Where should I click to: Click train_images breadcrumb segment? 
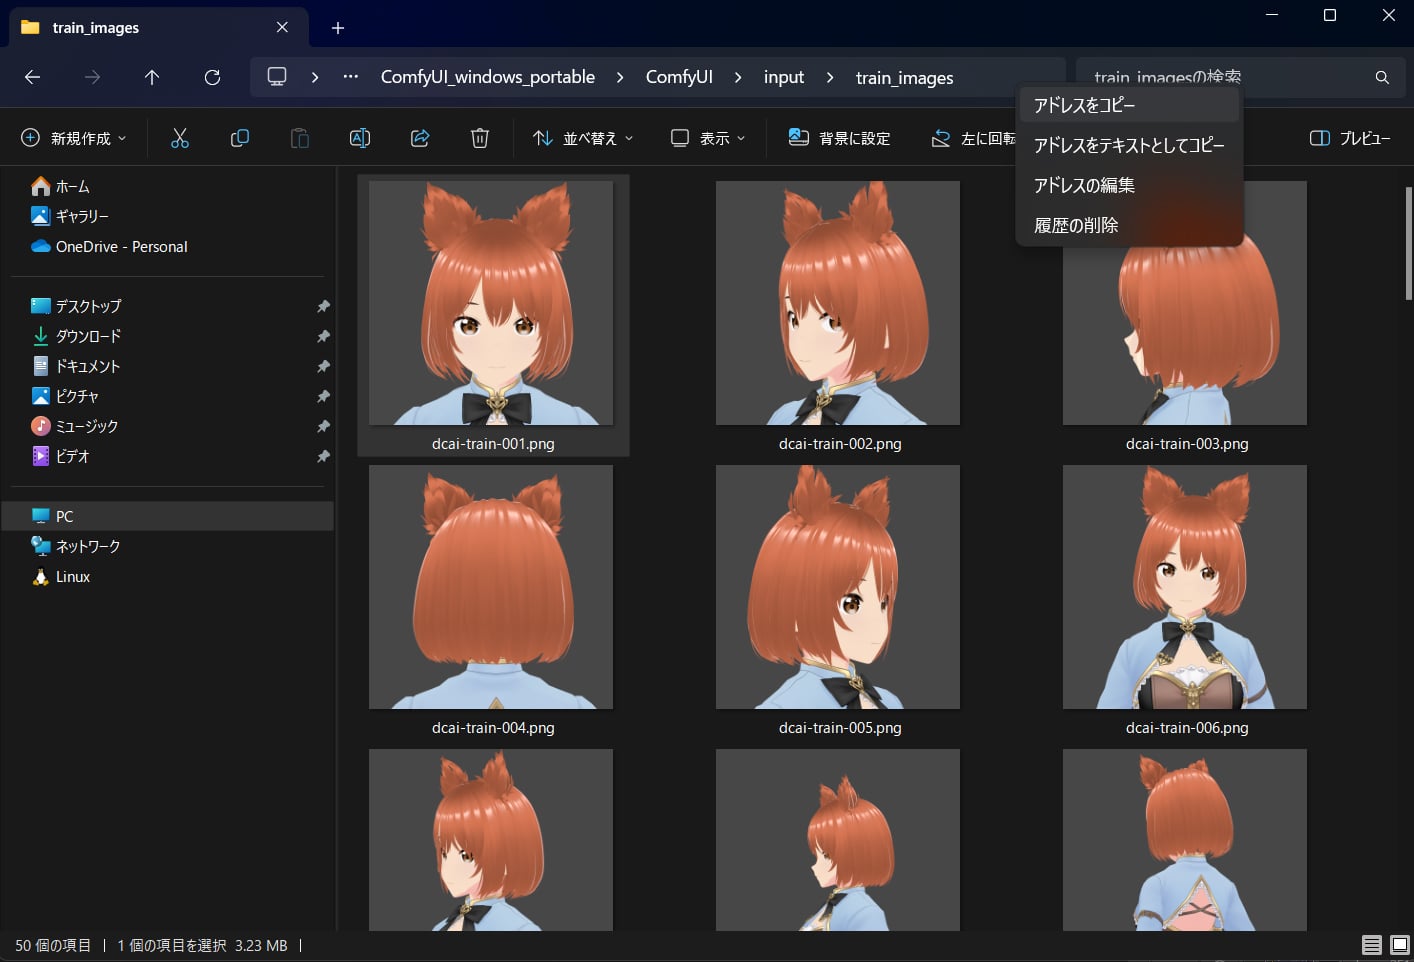[905, 77]
